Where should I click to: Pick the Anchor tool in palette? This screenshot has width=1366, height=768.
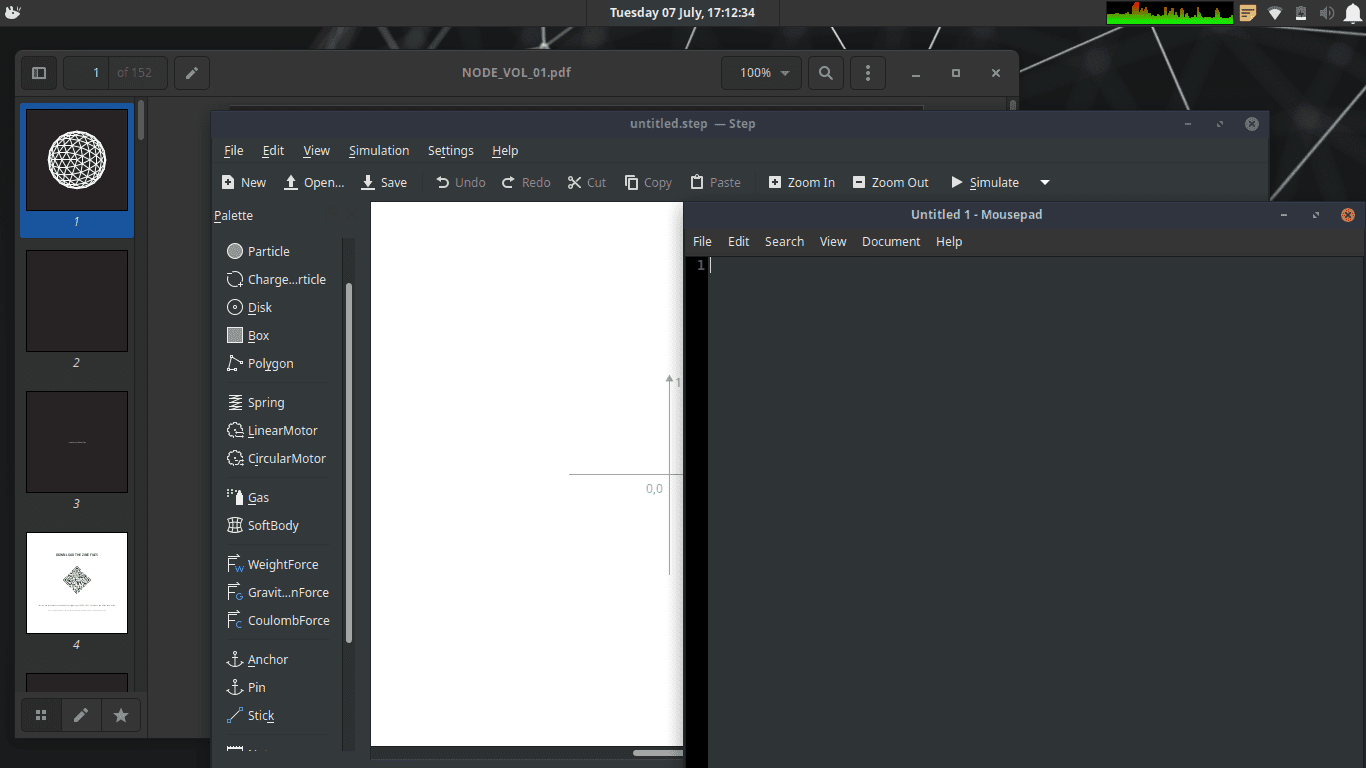pos(257,659)
